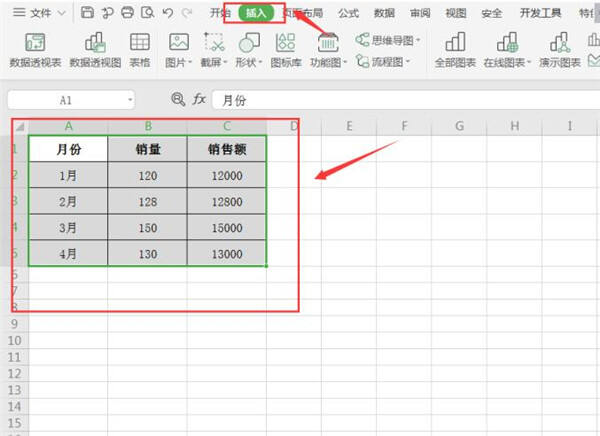Click the Undo arrow icon

168,13
